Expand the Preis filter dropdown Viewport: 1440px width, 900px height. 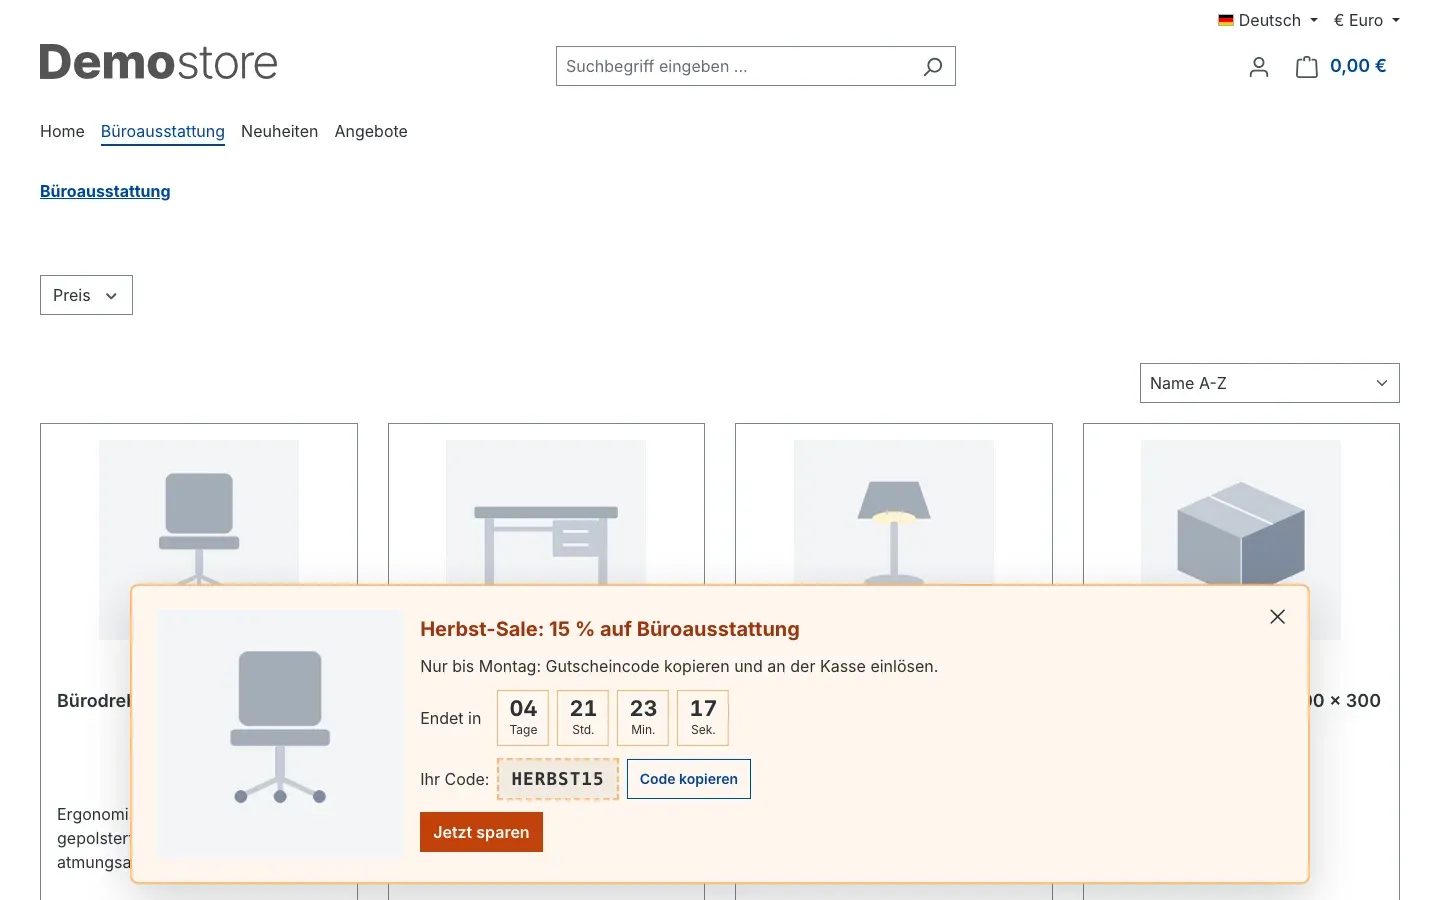point(86,295)
